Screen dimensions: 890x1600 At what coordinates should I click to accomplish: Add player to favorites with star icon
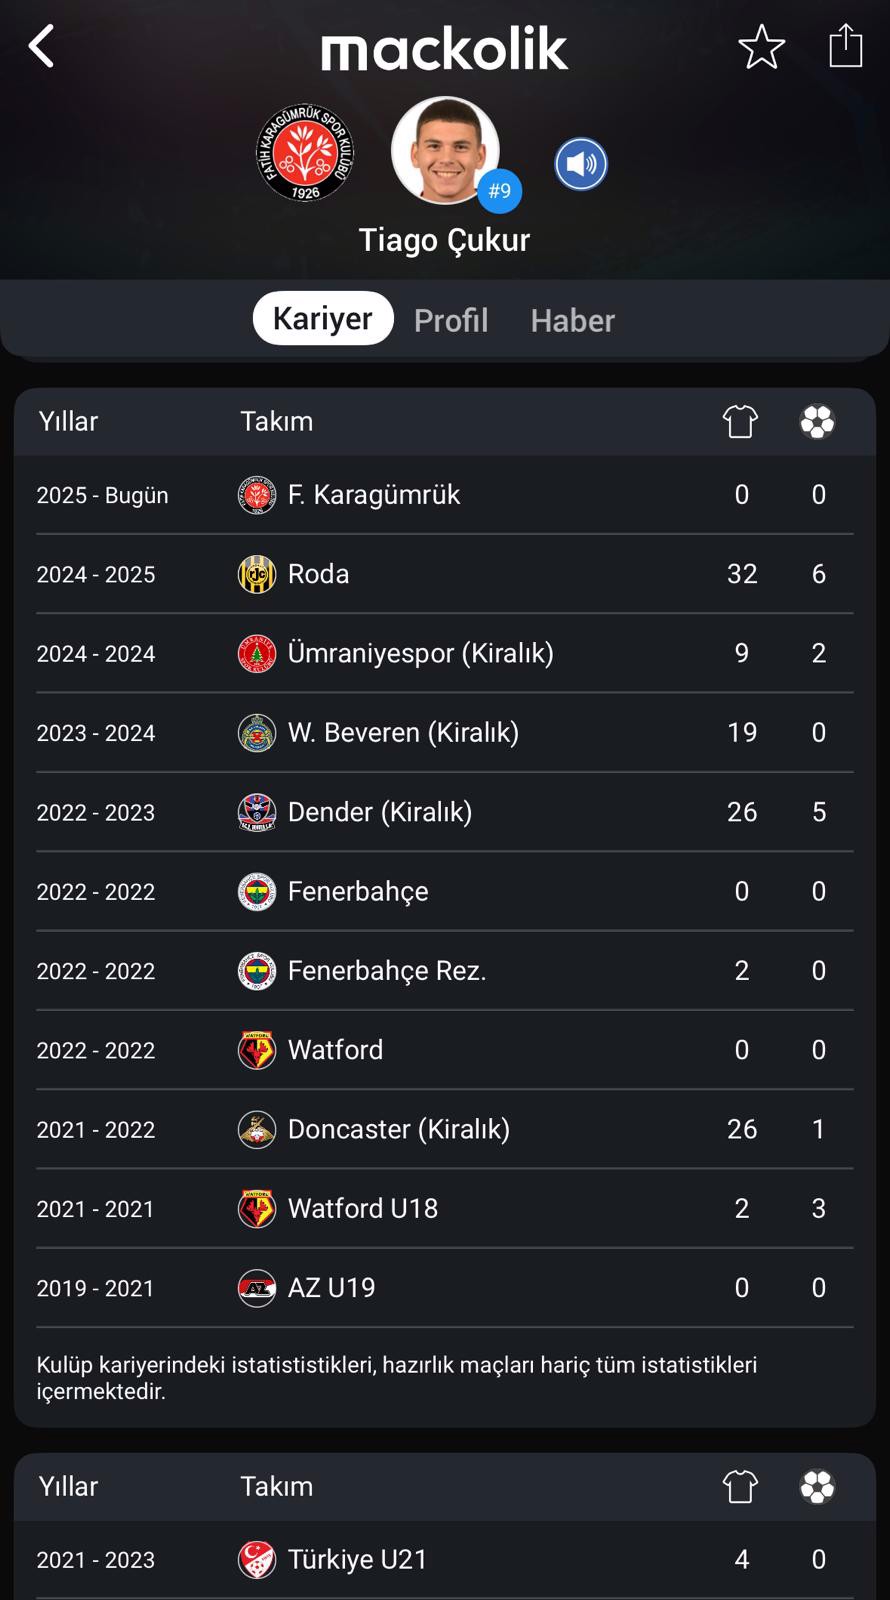click(761, 47)
